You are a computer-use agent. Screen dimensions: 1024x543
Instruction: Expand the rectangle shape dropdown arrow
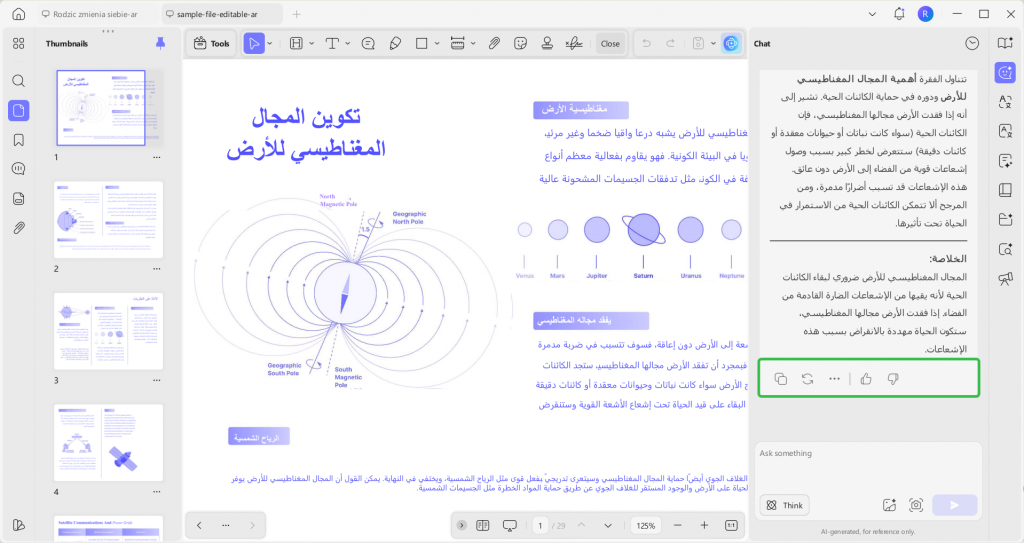[x=437, y=44]
